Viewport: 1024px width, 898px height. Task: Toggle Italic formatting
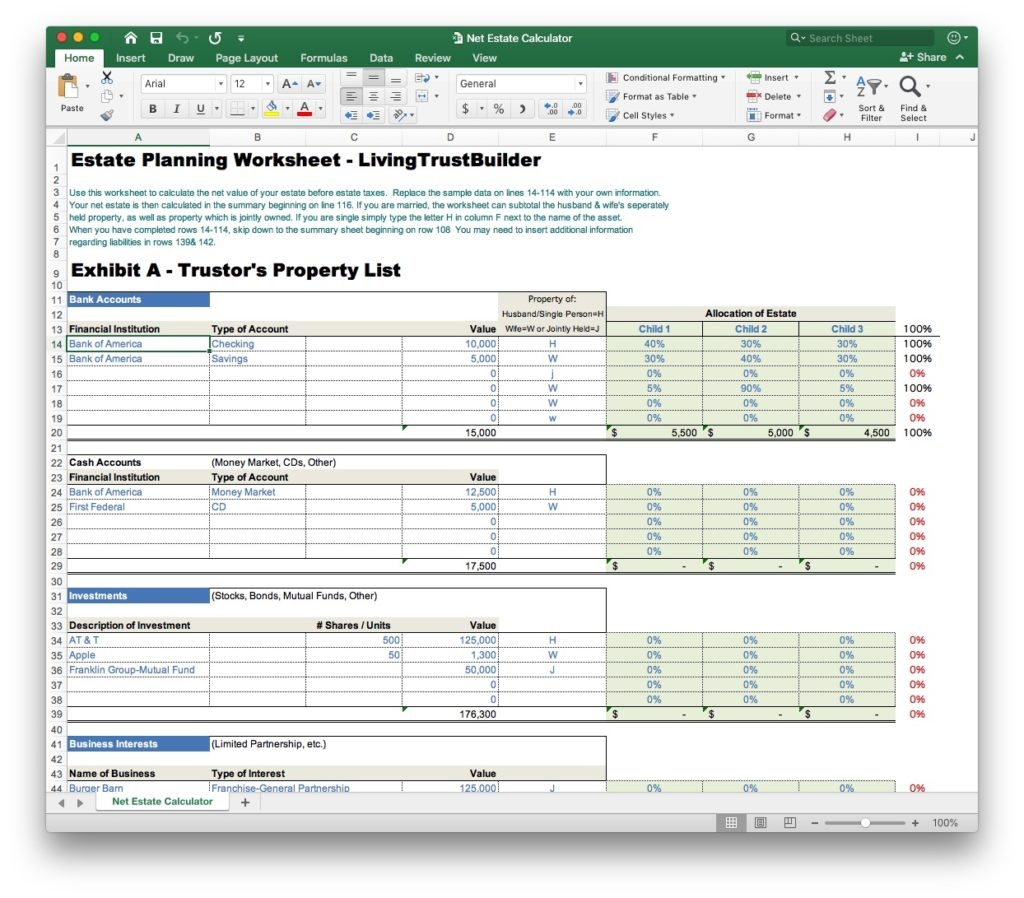tap(177, 109)
